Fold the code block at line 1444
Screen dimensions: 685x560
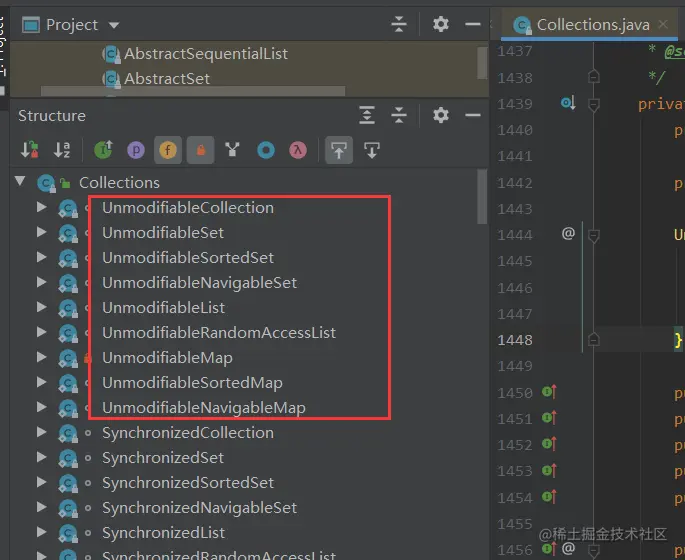click(x=593, y=236)
